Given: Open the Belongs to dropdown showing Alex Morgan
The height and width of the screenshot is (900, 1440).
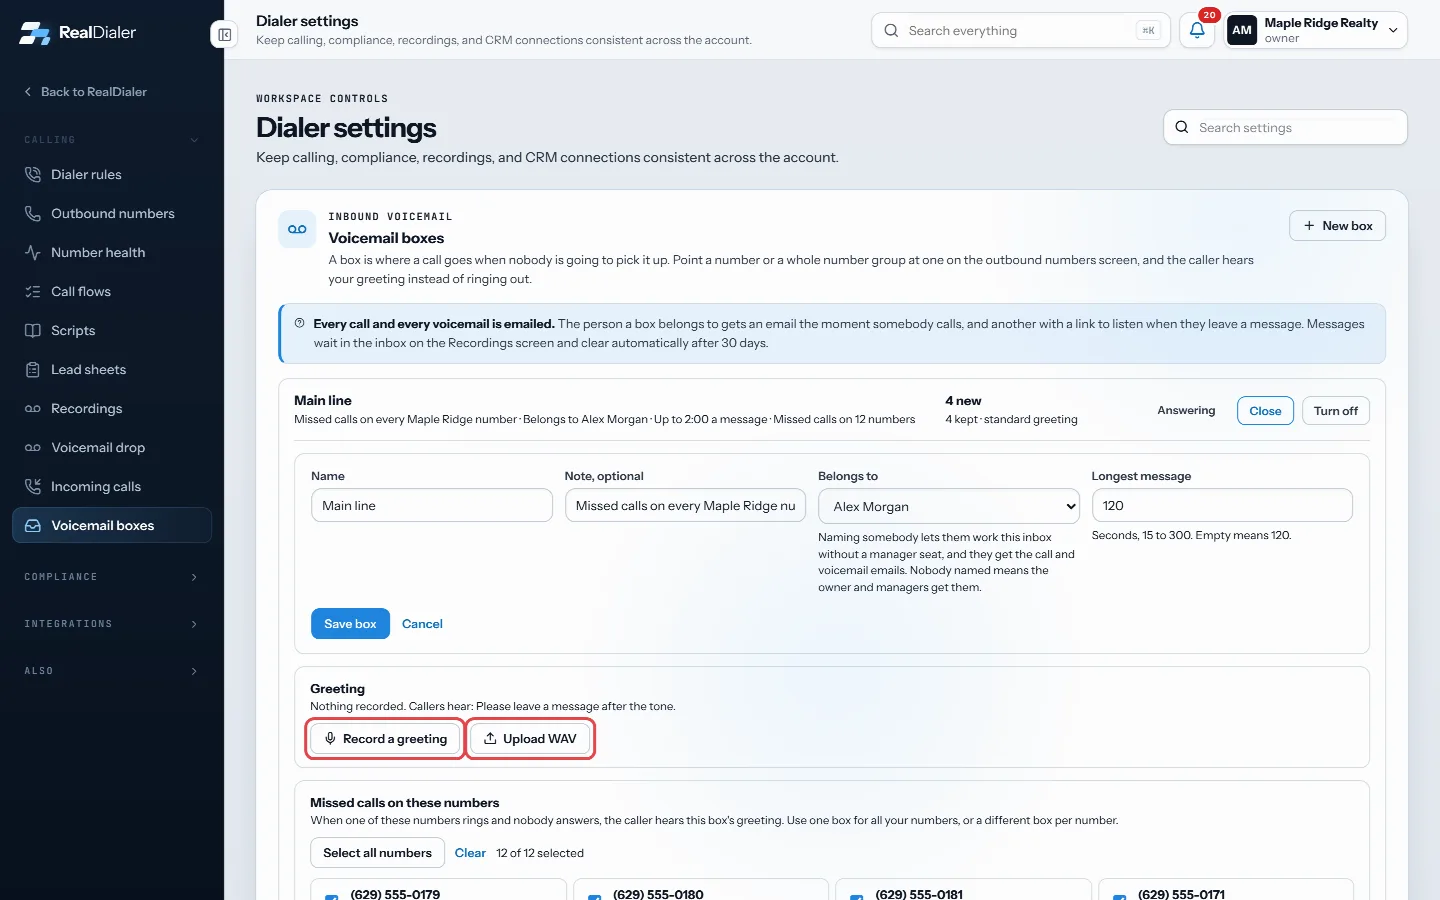Looking at the screenshot, I should click(949, 506).
